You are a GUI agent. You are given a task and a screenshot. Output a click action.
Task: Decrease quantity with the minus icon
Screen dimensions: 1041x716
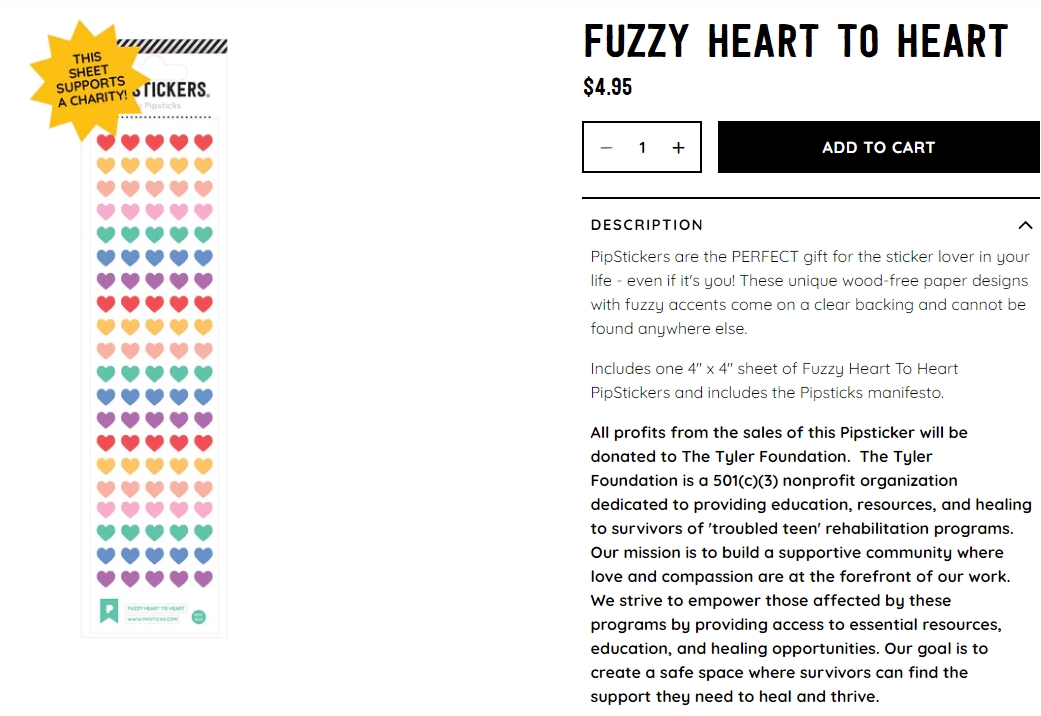point(606,147)
